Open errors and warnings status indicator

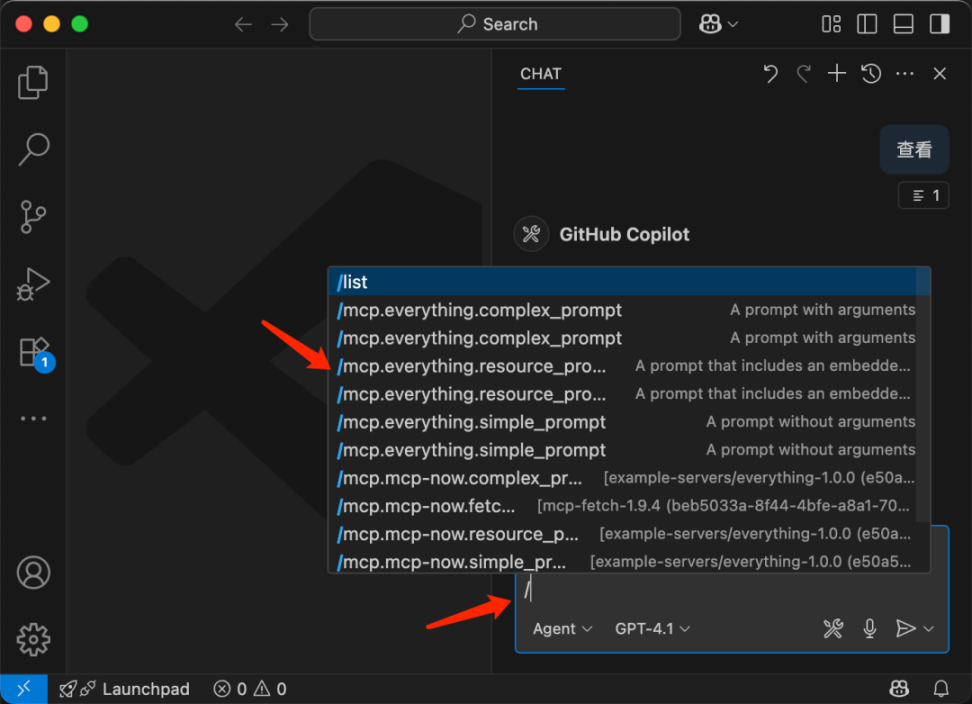click(x=250, y=689)
